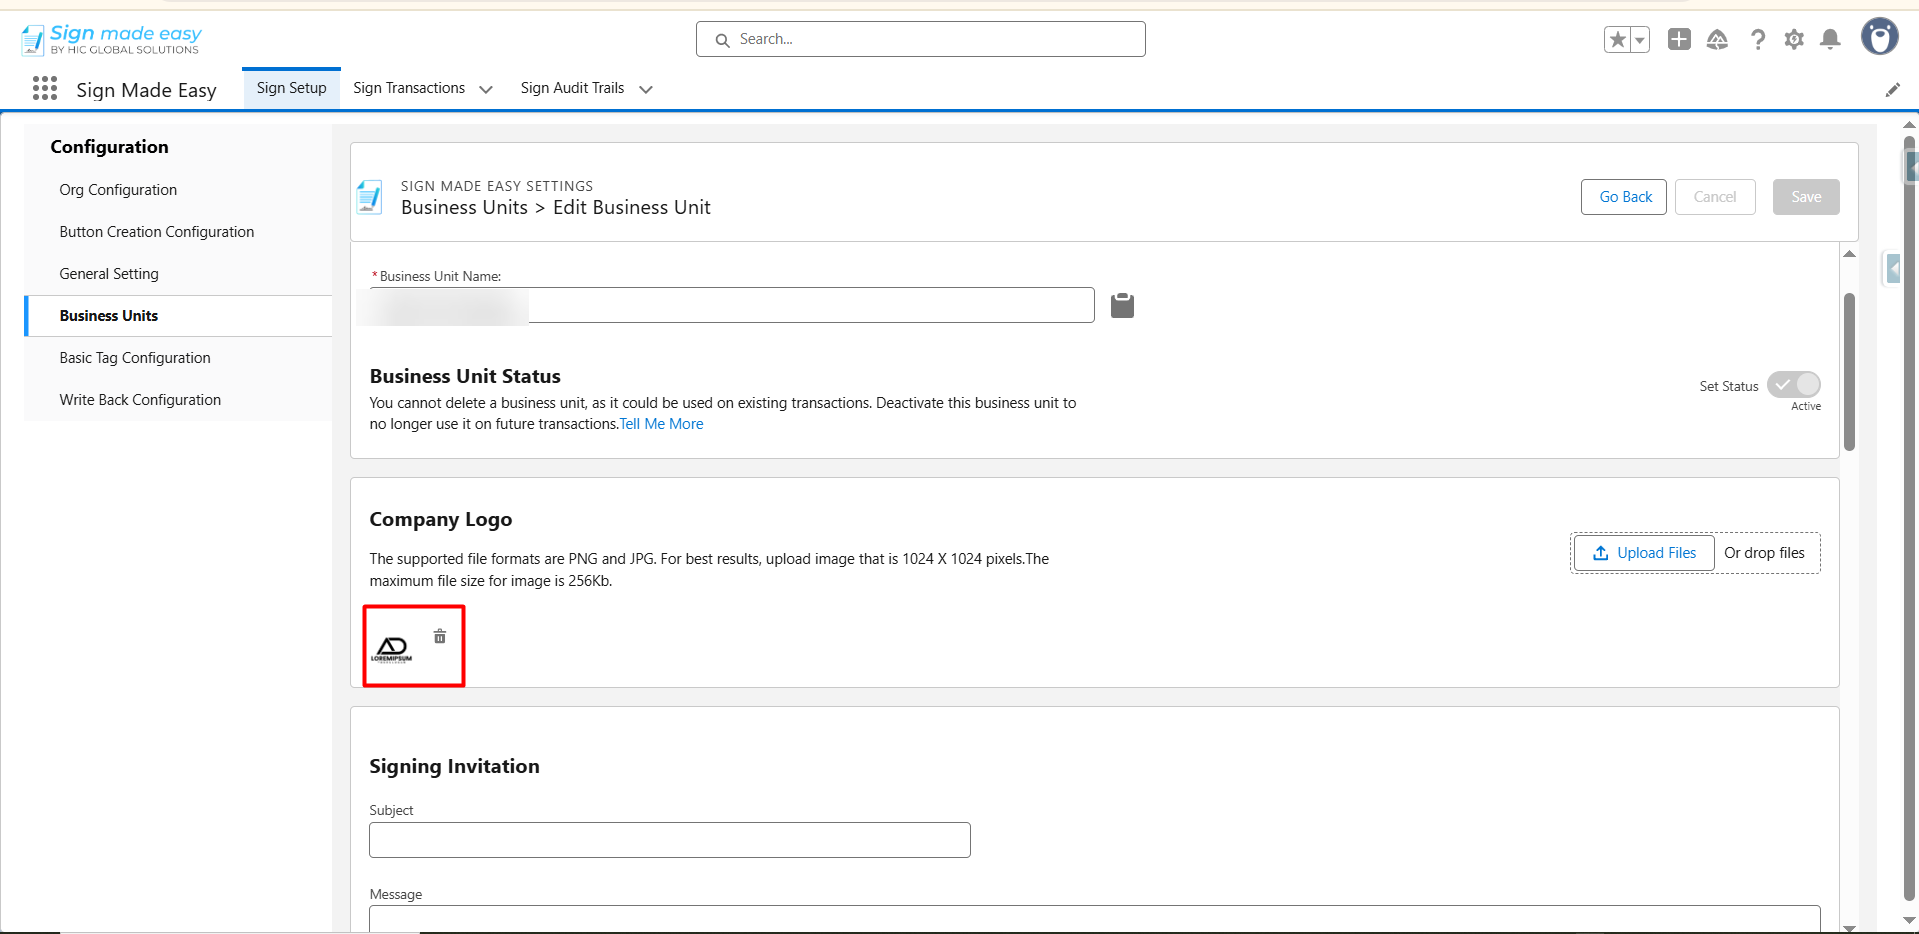Open the notifications bell
This screenshot has width=1919, height=934.
tap(1830, 40)
